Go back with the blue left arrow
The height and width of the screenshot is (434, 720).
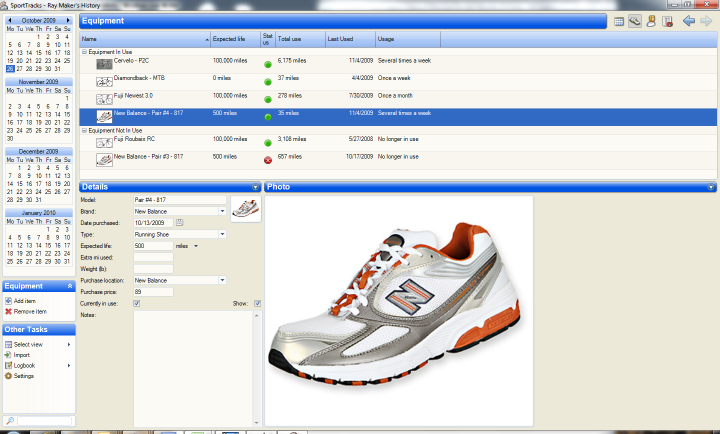click(x=688, y=21)
